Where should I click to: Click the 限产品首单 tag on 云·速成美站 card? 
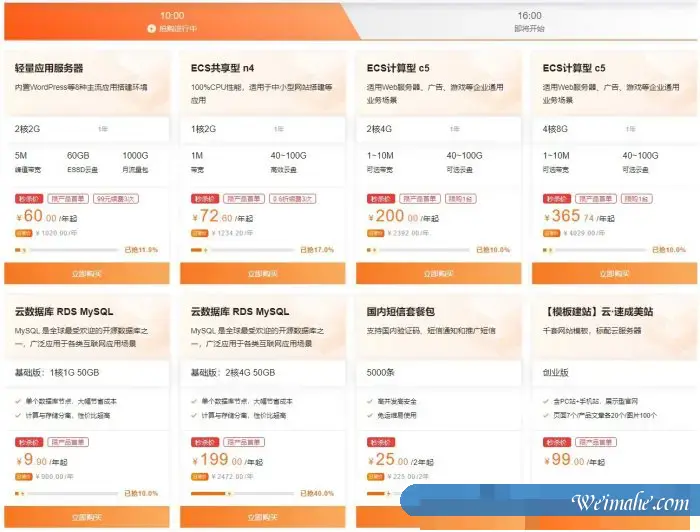point(596,442)
